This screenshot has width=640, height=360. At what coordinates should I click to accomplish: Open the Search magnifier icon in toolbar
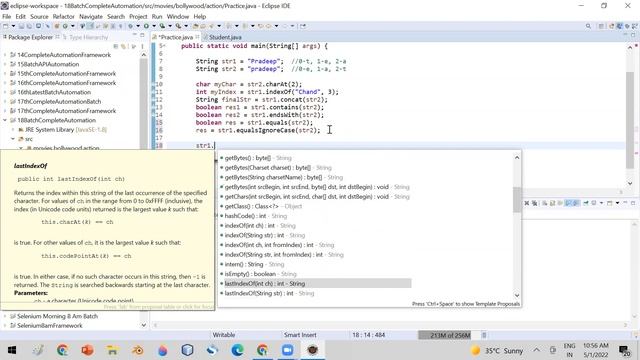click(588, 26)
